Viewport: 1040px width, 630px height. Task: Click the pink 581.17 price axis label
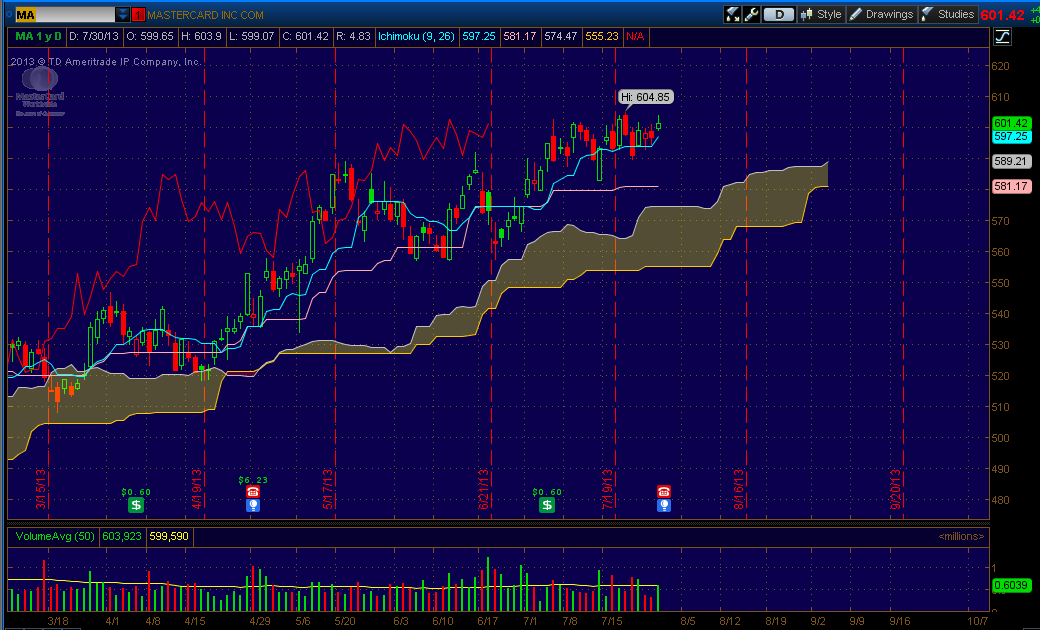[x=1011, y=186]
